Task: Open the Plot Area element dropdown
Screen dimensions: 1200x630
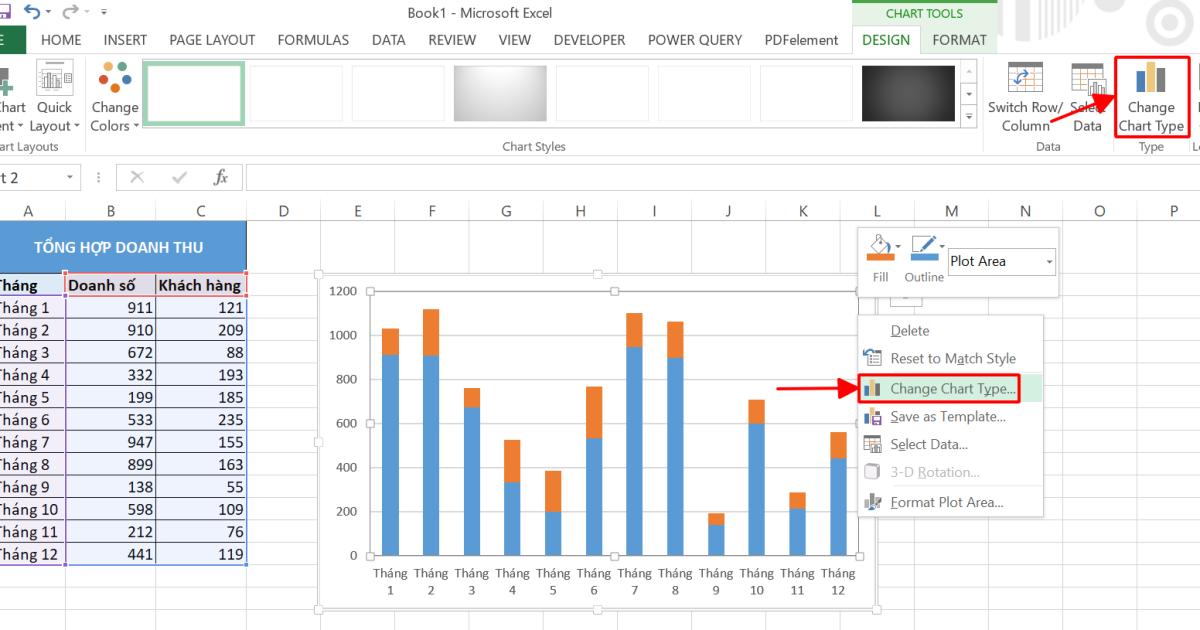Action: click(1001, 260)
